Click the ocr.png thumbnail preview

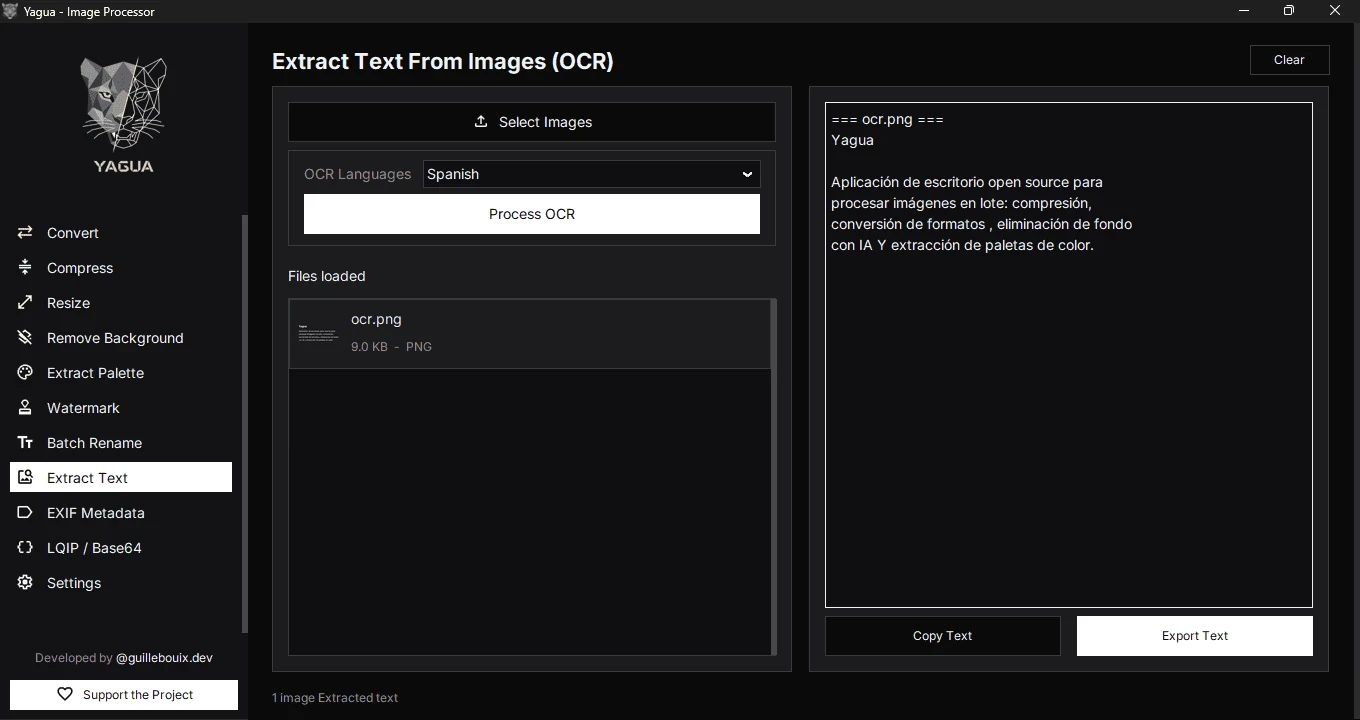point(319,334)
